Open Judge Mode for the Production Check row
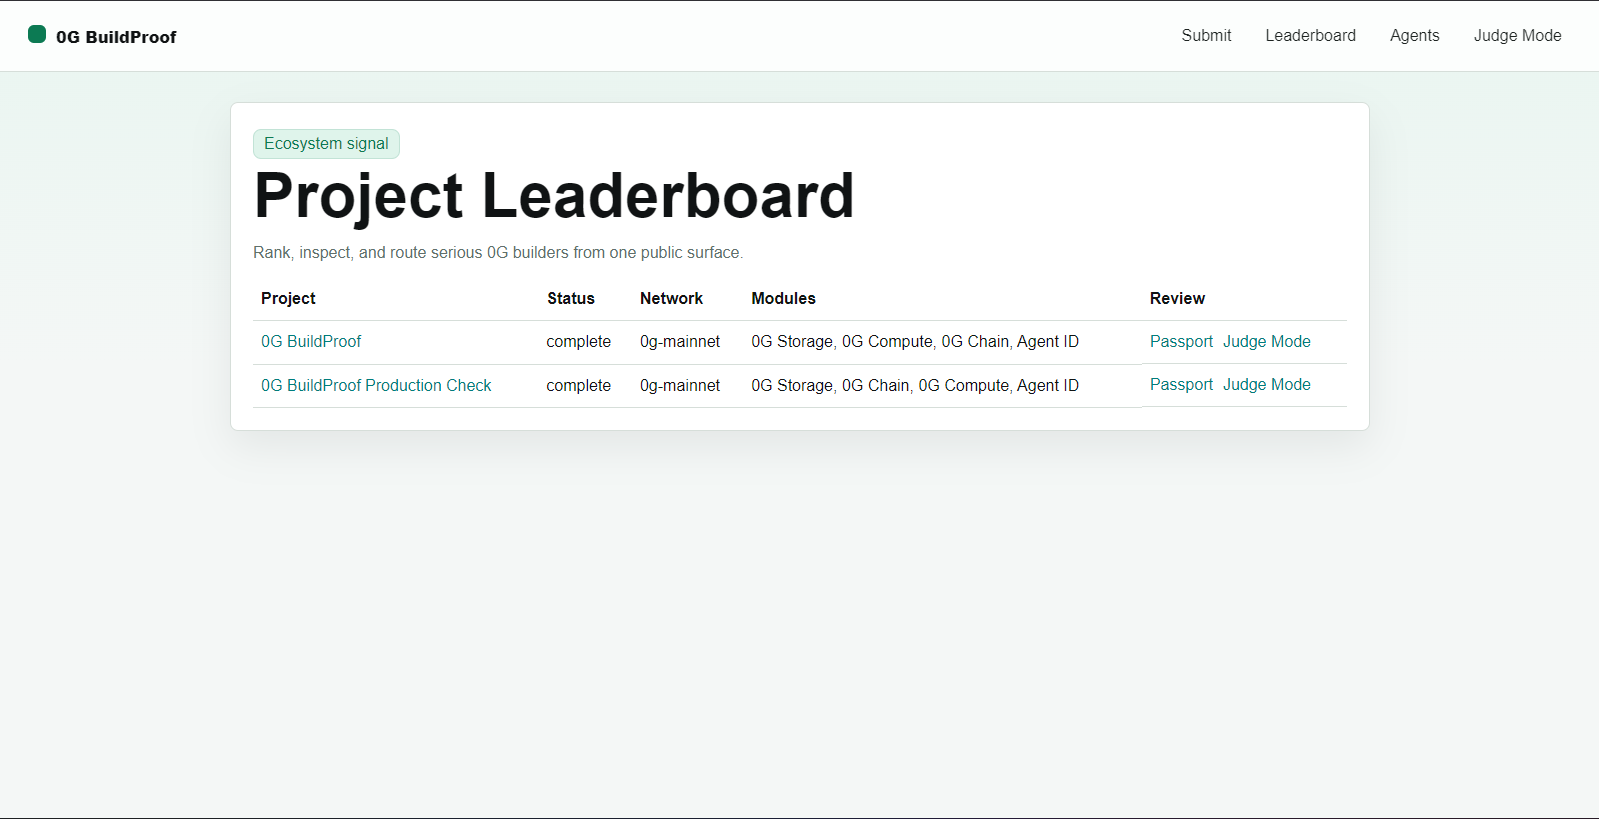This screenshot has height=819, width=1599. click(x=1266, y=385)
